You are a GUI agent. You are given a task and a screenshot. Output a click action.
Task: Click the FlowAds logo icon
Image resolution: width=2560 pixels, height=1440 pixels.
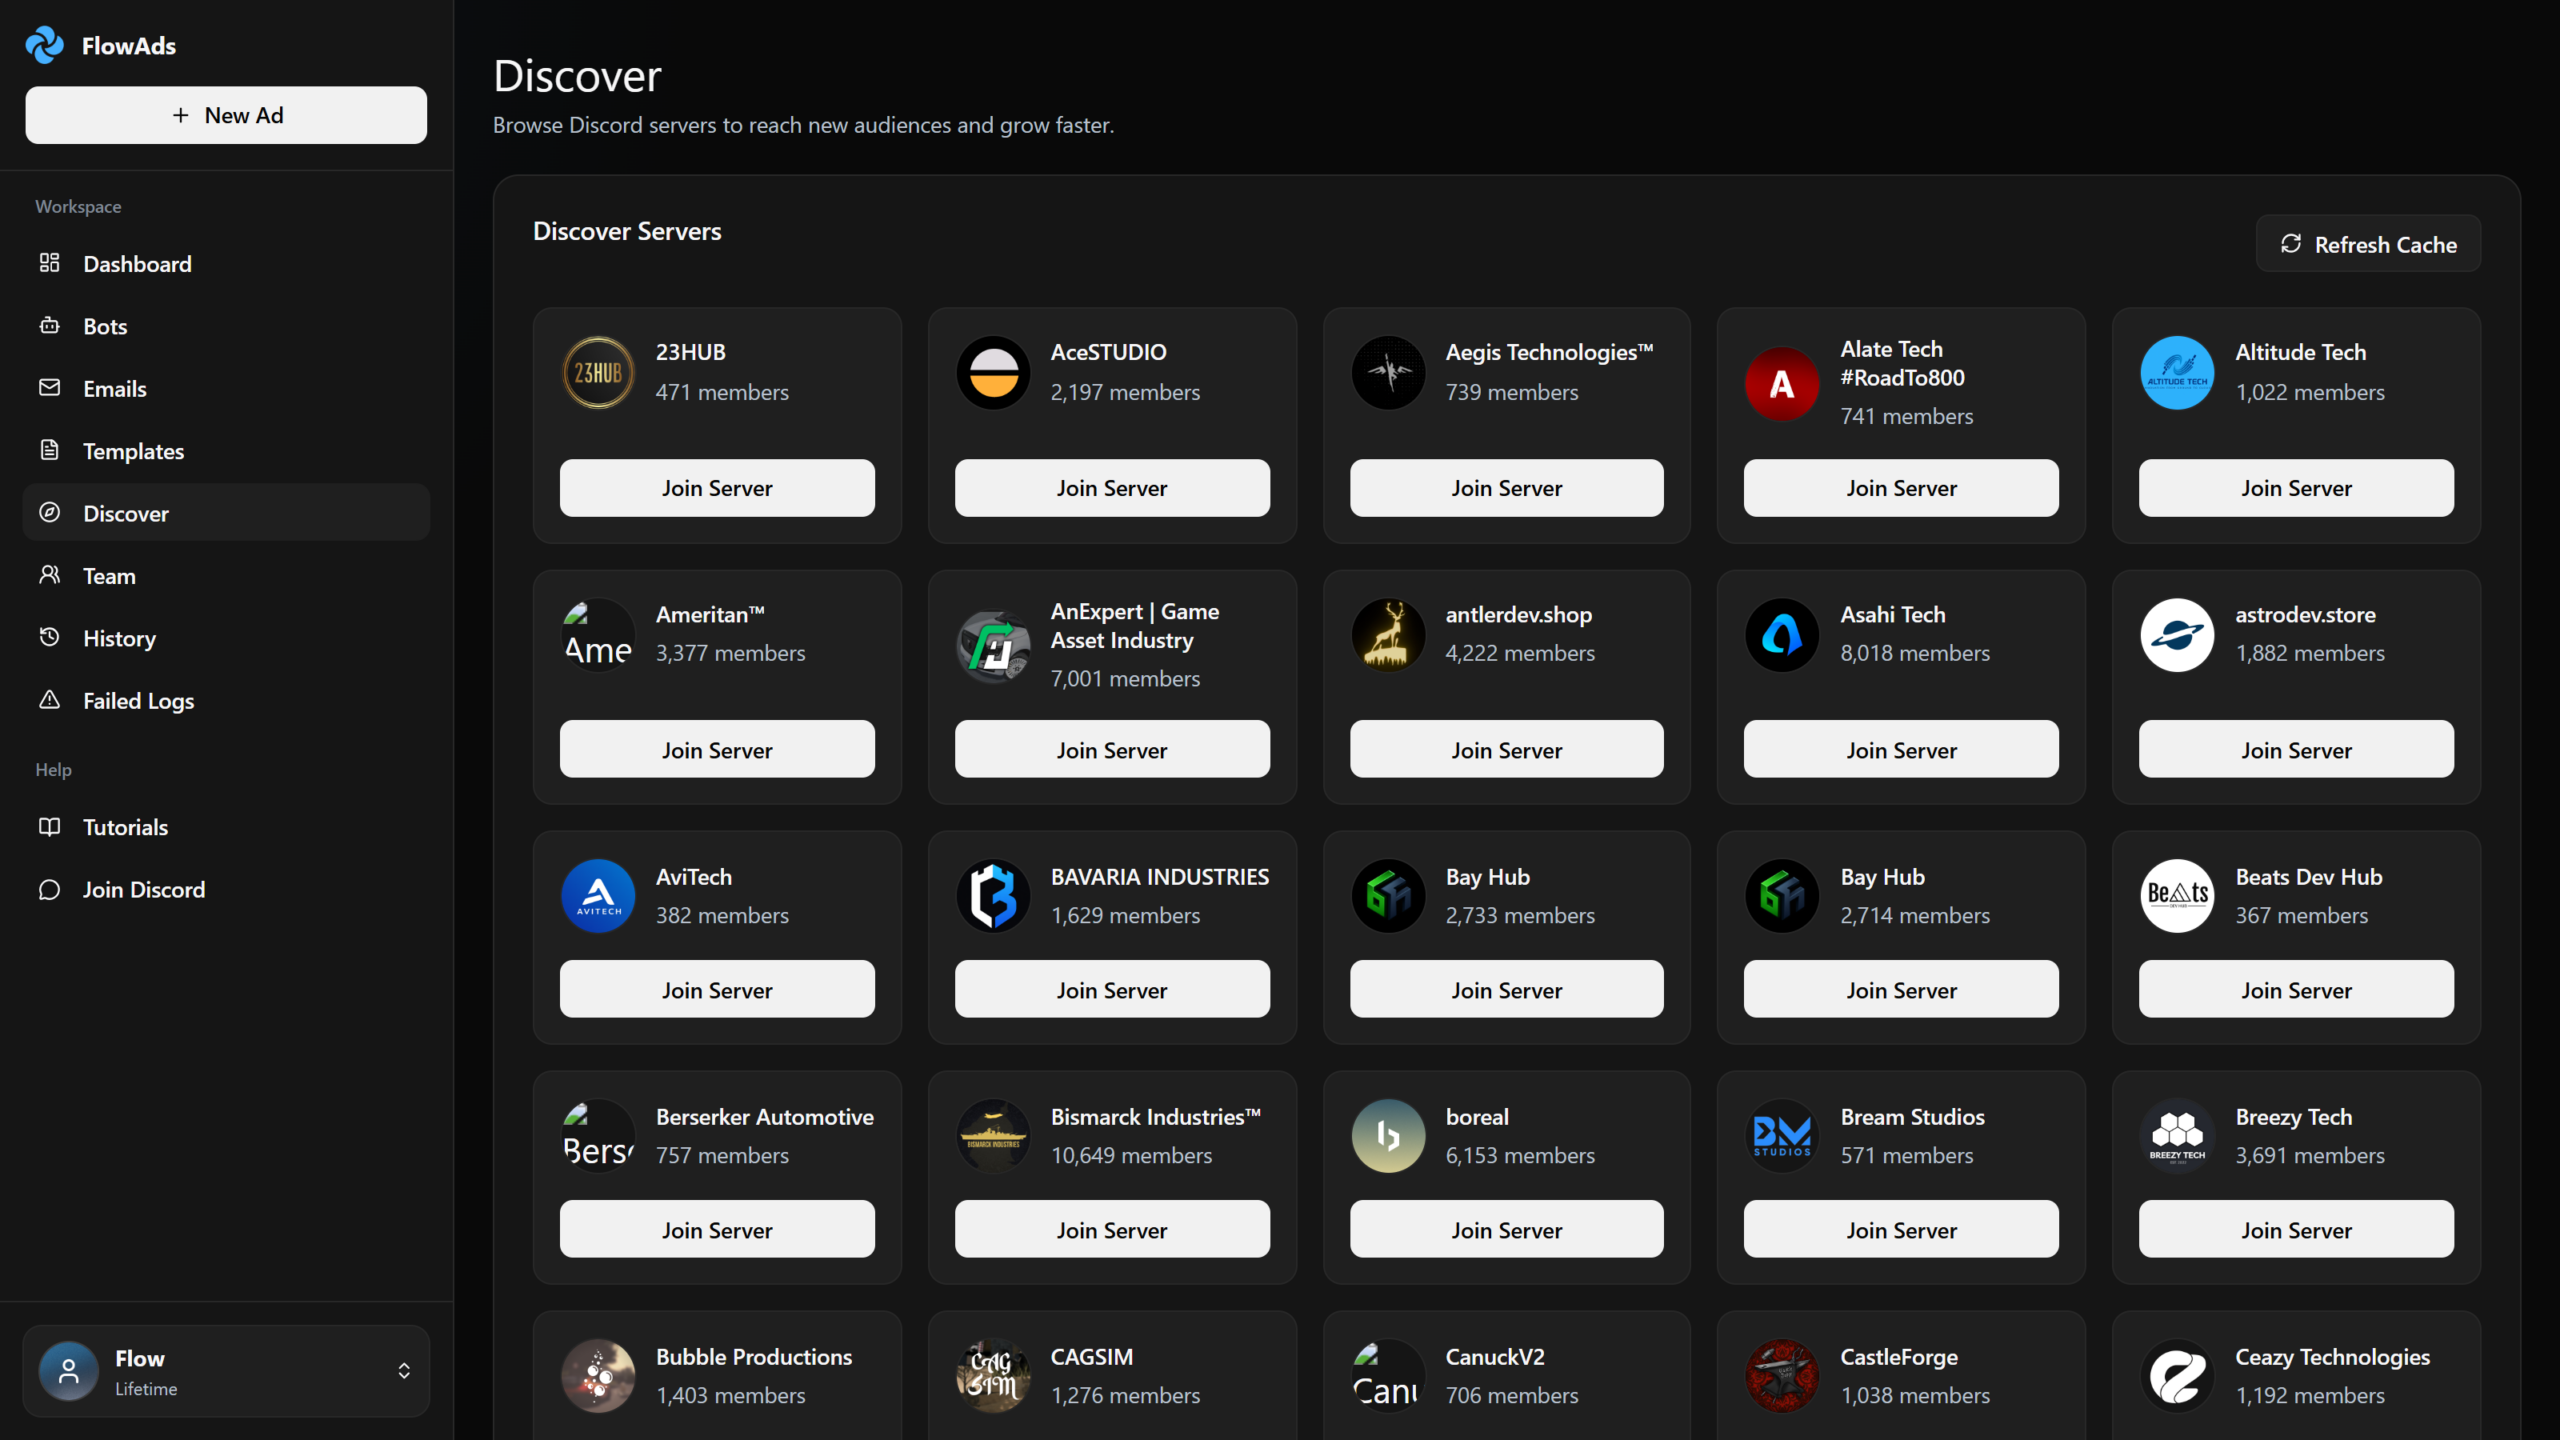click(x=45, y=45)
